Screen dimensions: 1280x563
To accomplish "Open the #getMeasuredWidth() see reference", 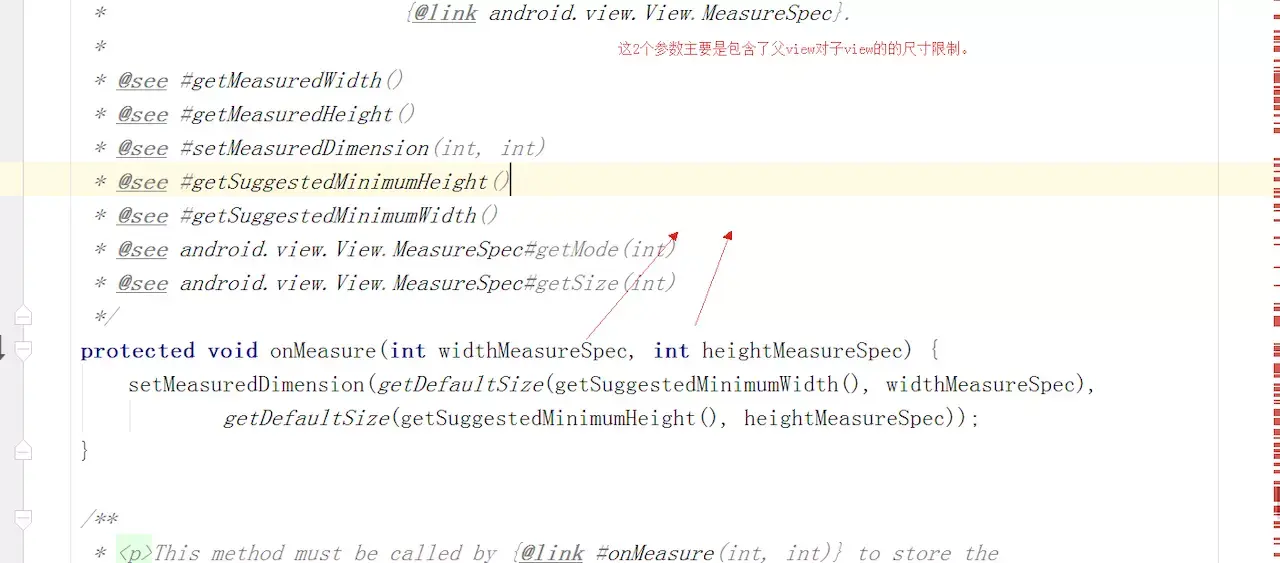I will tap(291, 81).
